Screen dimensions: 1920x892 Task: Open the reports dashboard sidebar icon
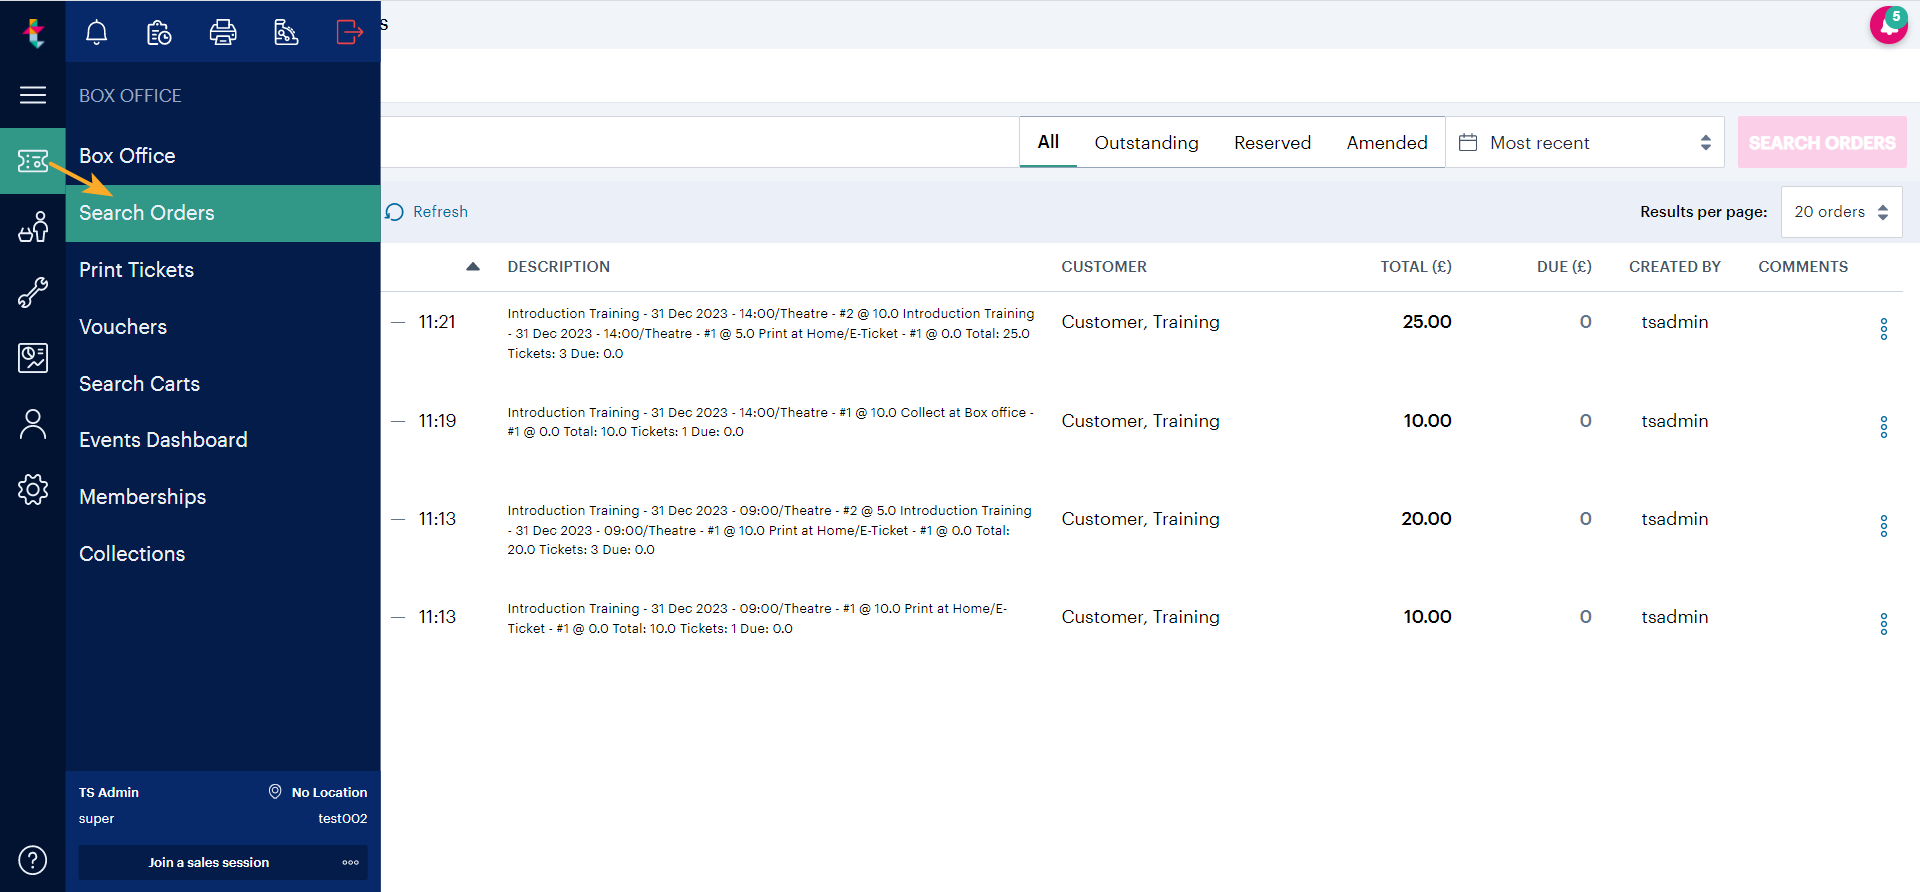(33, 357)
